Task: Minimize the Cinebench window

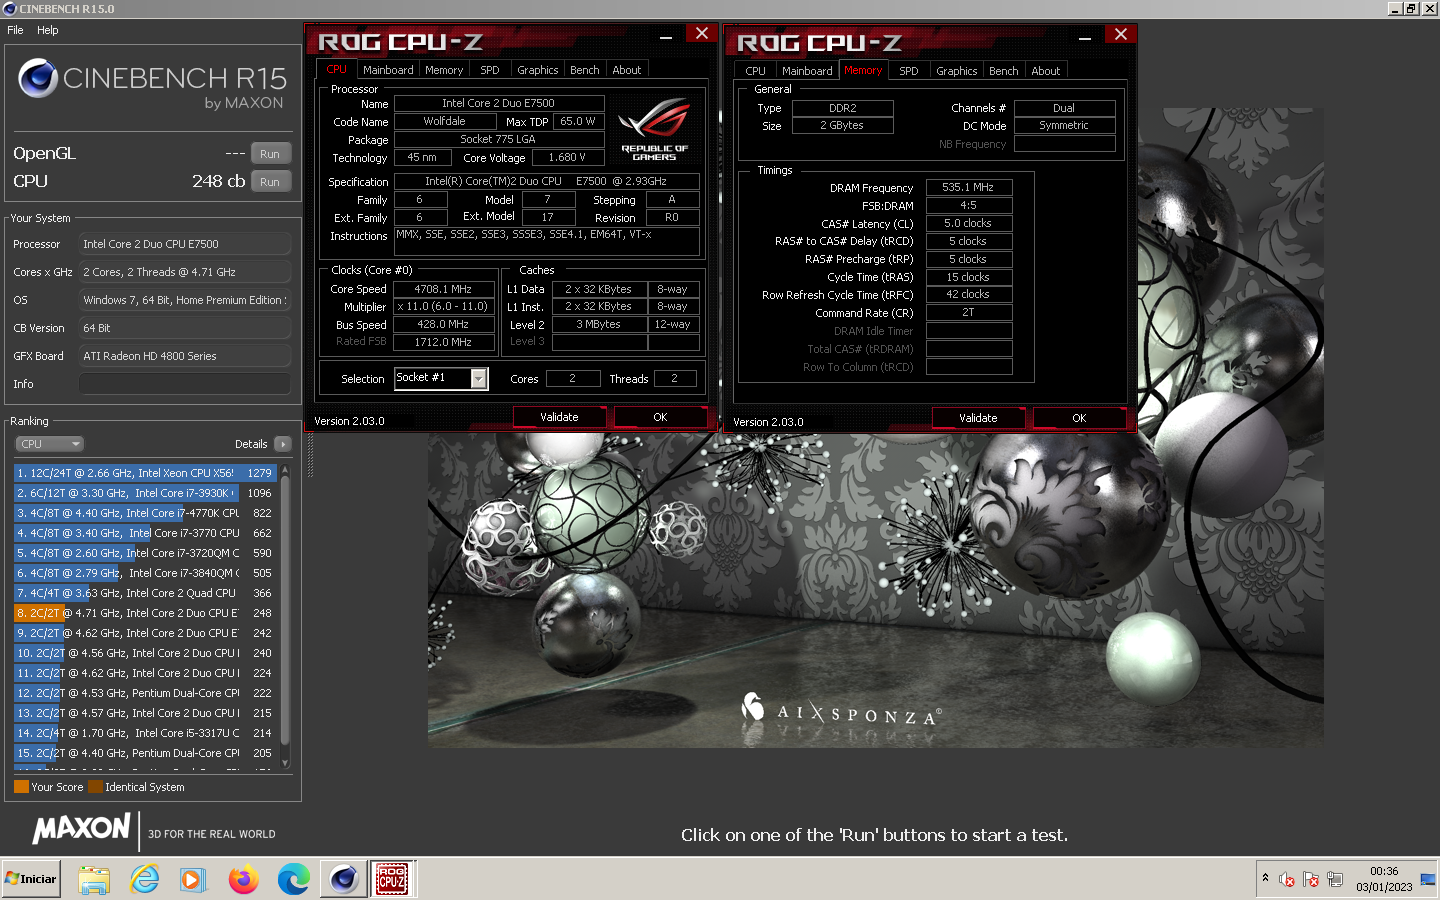Action: click(1395, 8)
